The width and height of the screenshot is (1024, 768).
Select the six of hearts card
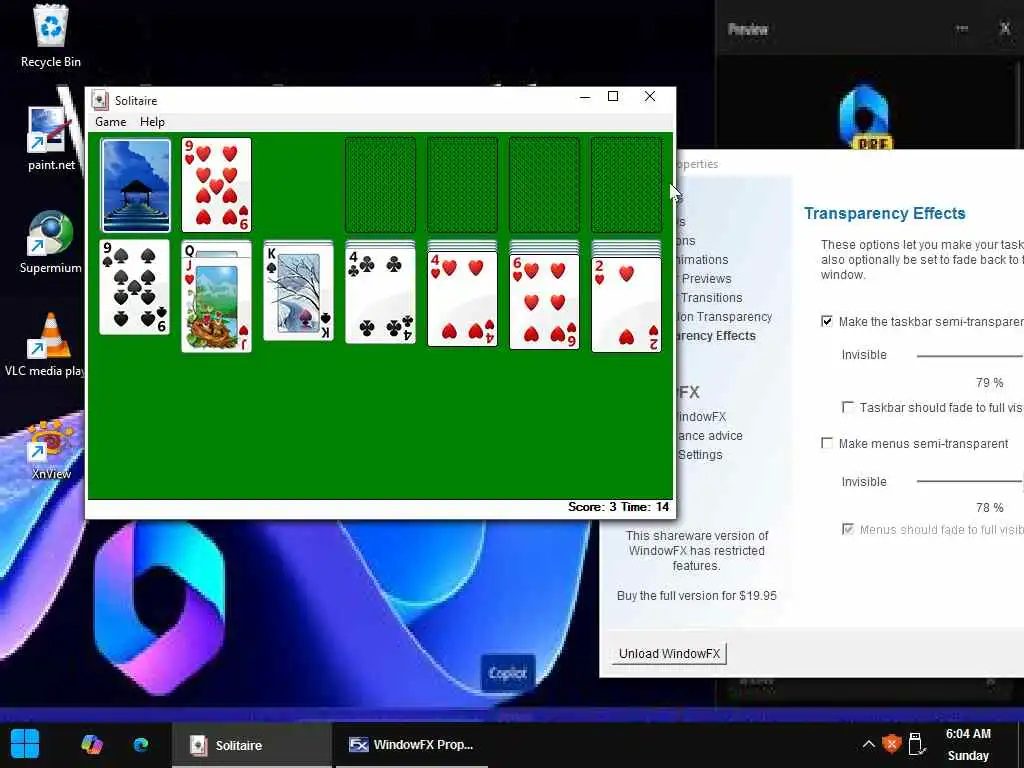(544, 302)
